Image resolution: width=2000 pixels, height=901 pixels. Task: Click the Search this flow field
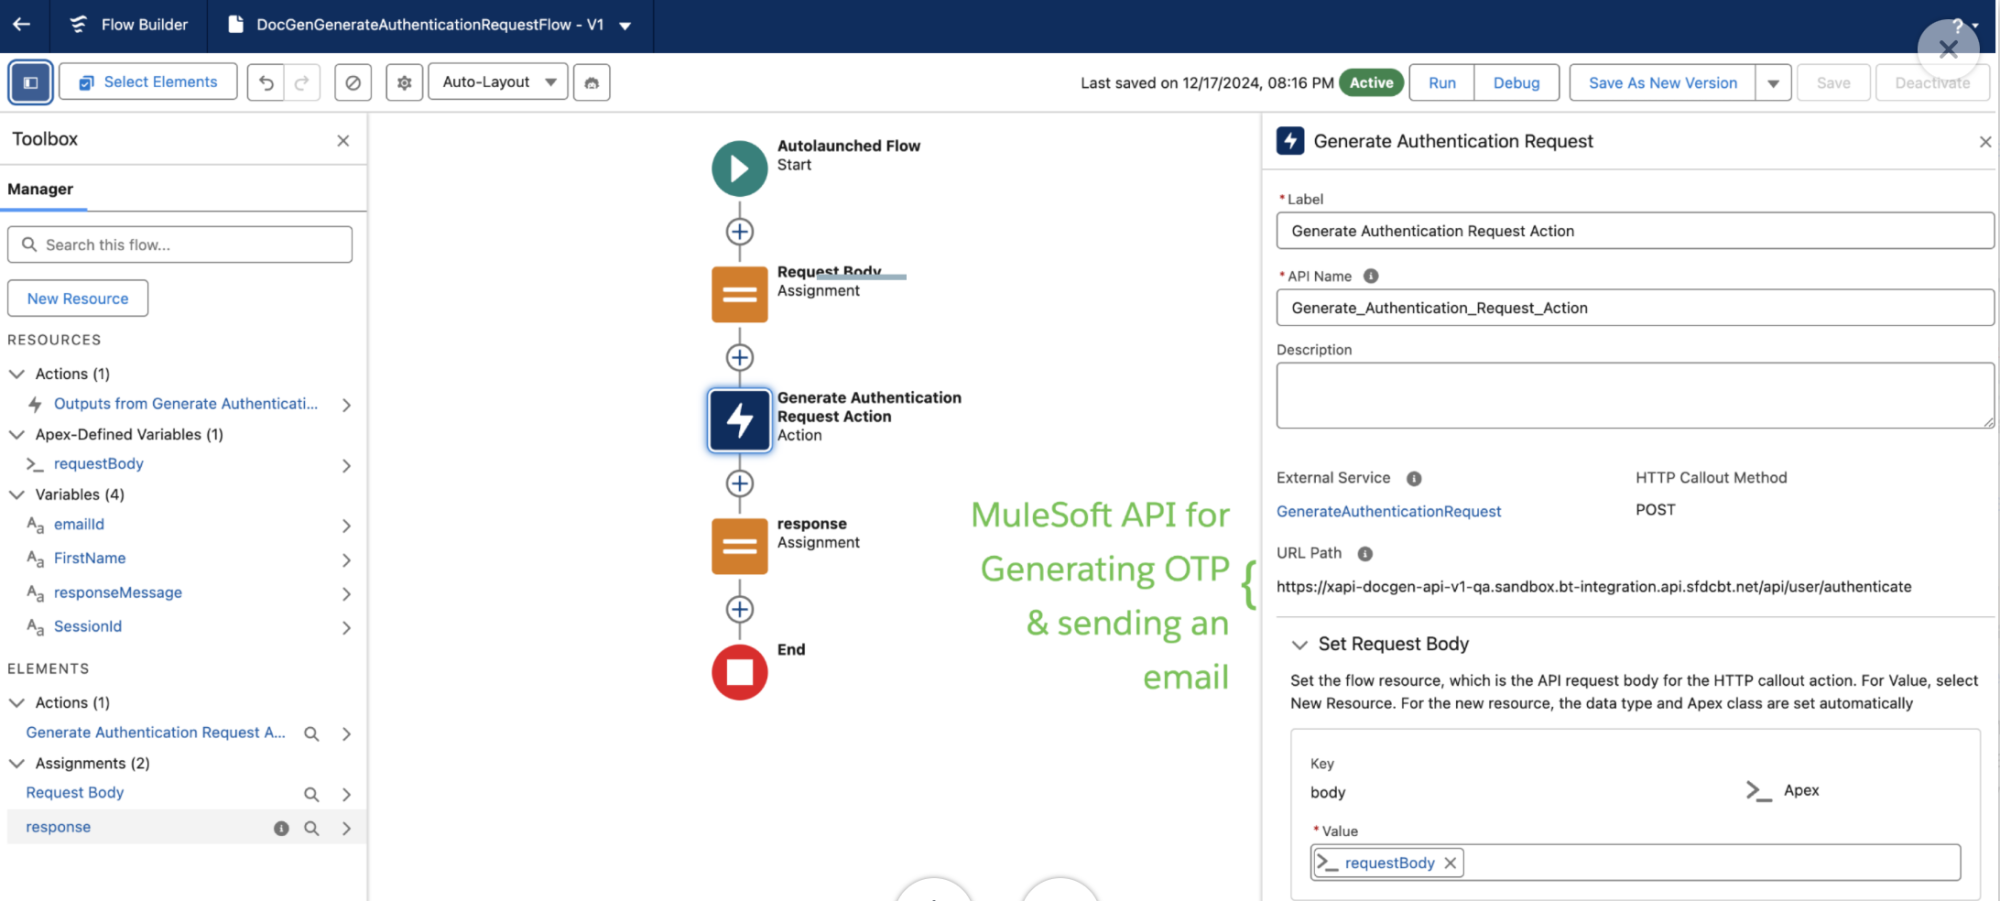click(180, 244)
